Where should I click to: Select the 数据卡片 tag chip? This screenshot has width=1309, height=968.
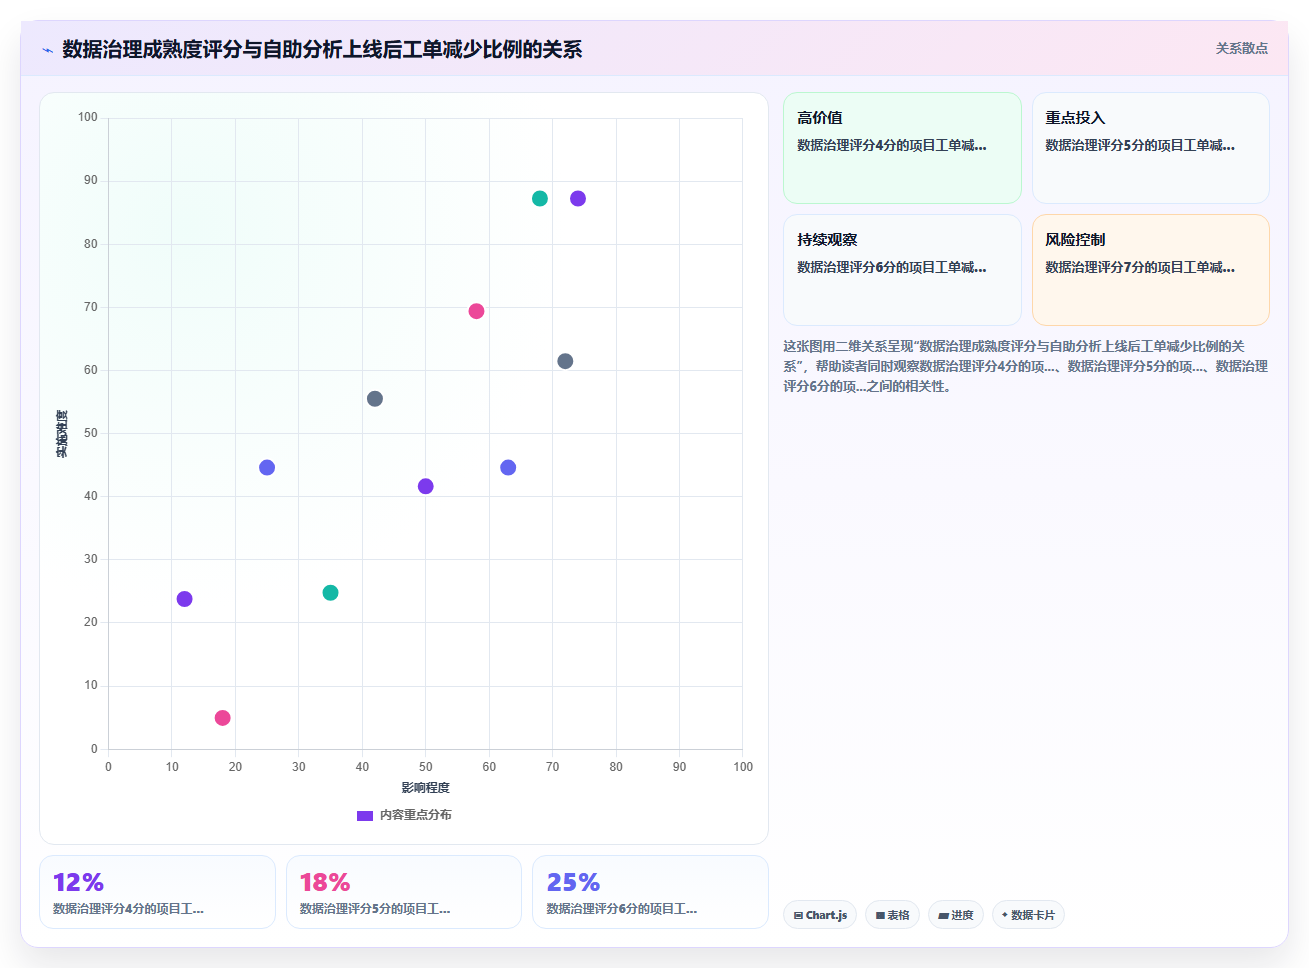(x=1028, y=915)
